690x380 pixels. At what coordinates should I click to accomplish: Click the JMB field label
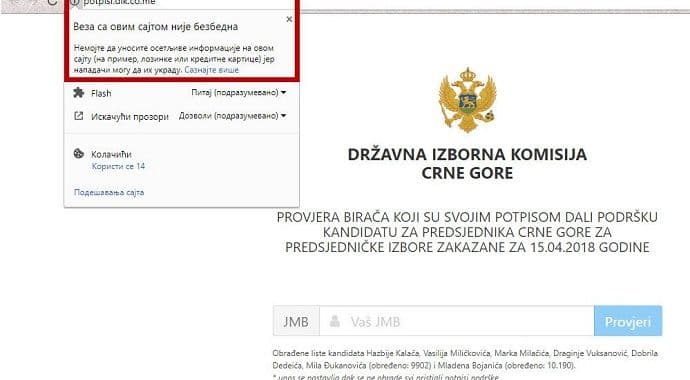[x=296, y=322]
